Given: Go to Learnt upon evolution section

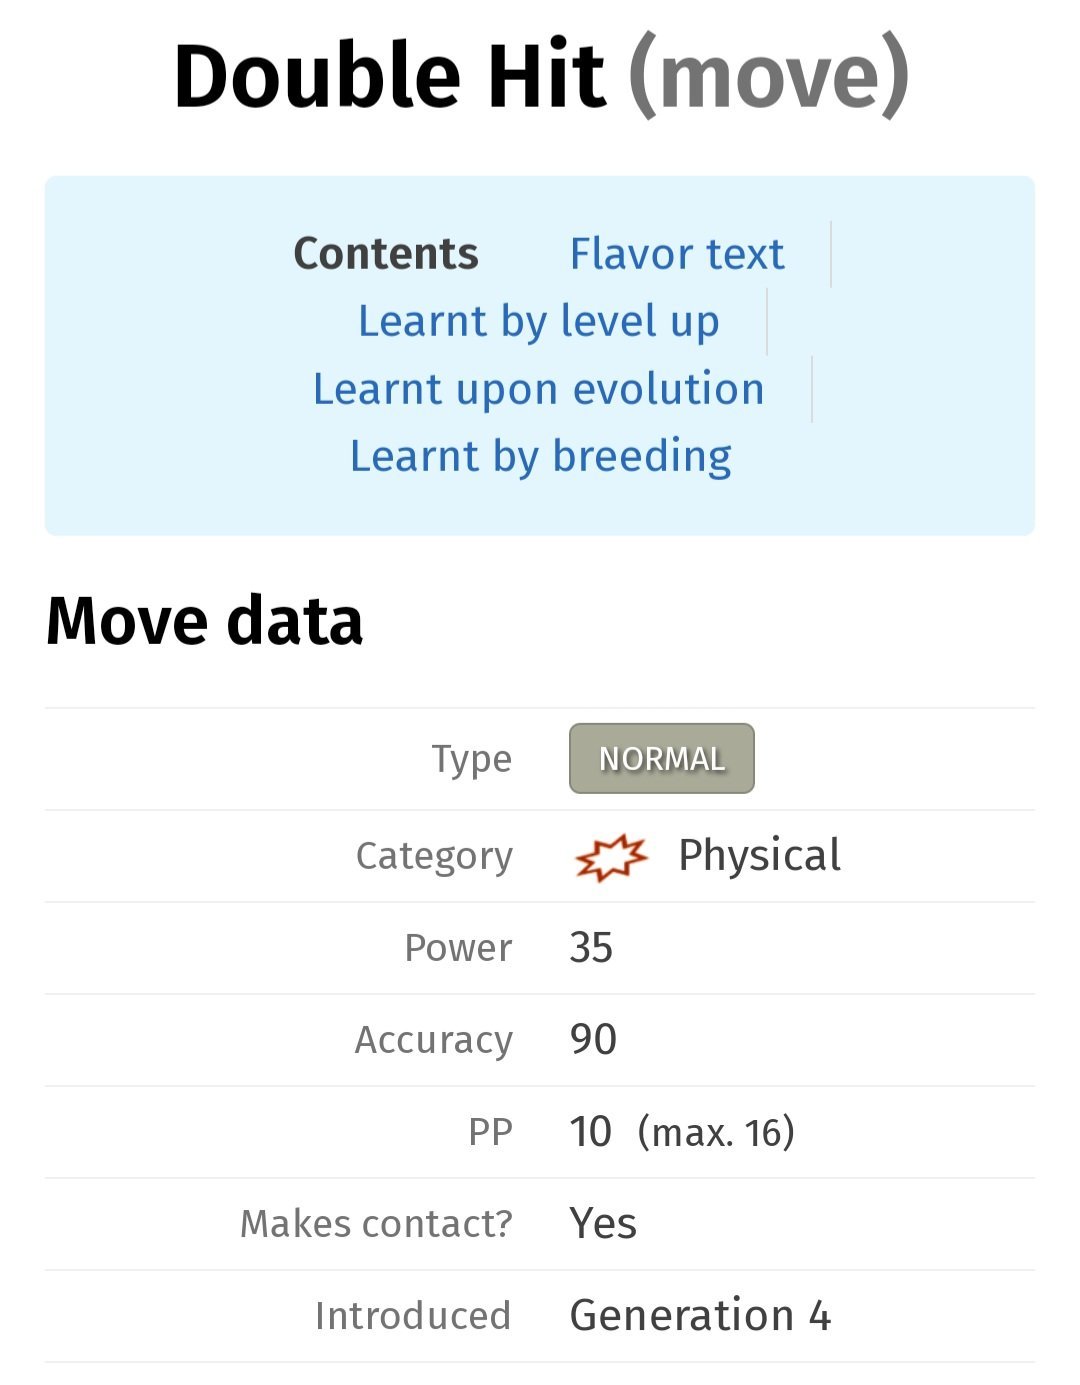Looking at the screenshot, I should point(539,389).
